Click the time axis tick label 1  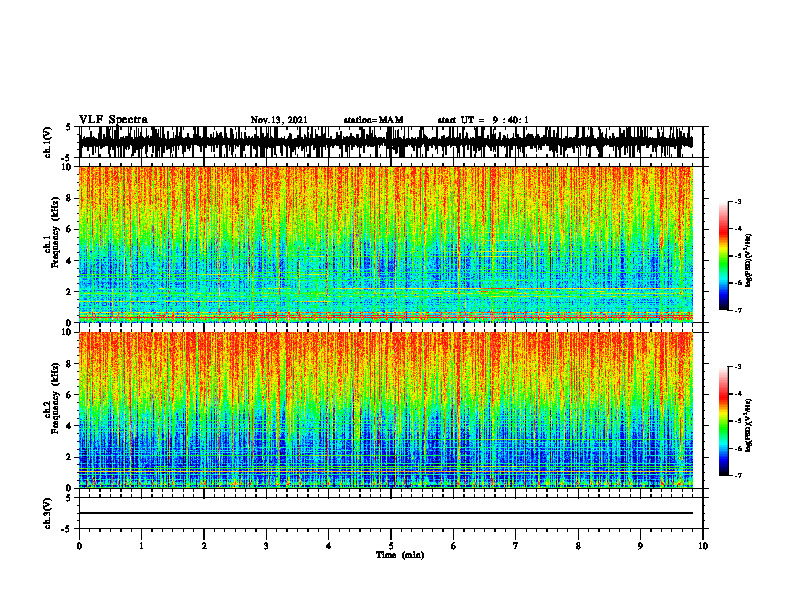(x=141, y=546)
